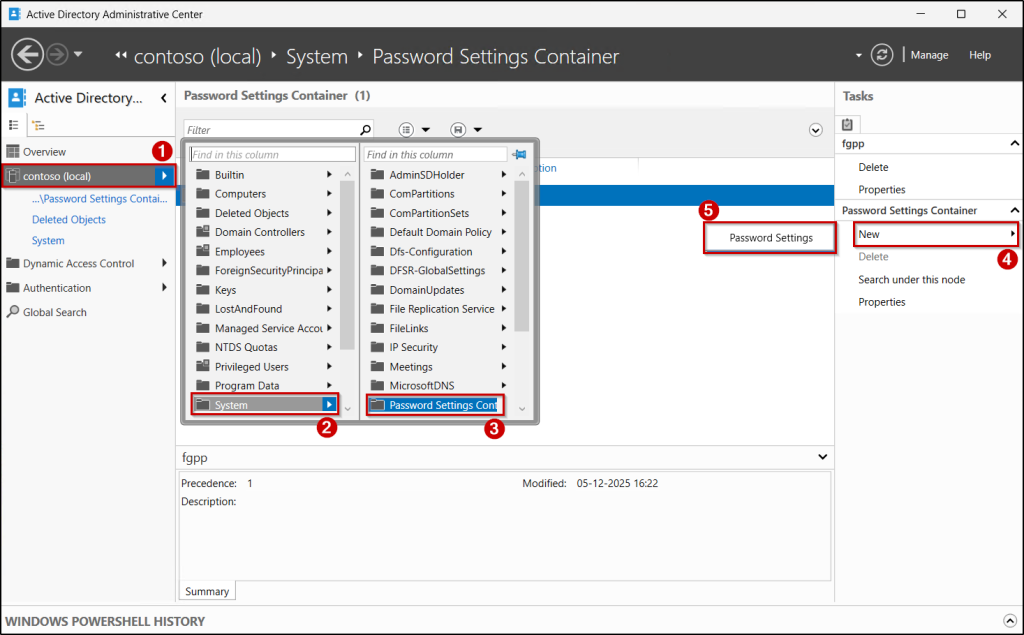
Task: Select the list view navigation icon
Action: click(x=13, y=124)
